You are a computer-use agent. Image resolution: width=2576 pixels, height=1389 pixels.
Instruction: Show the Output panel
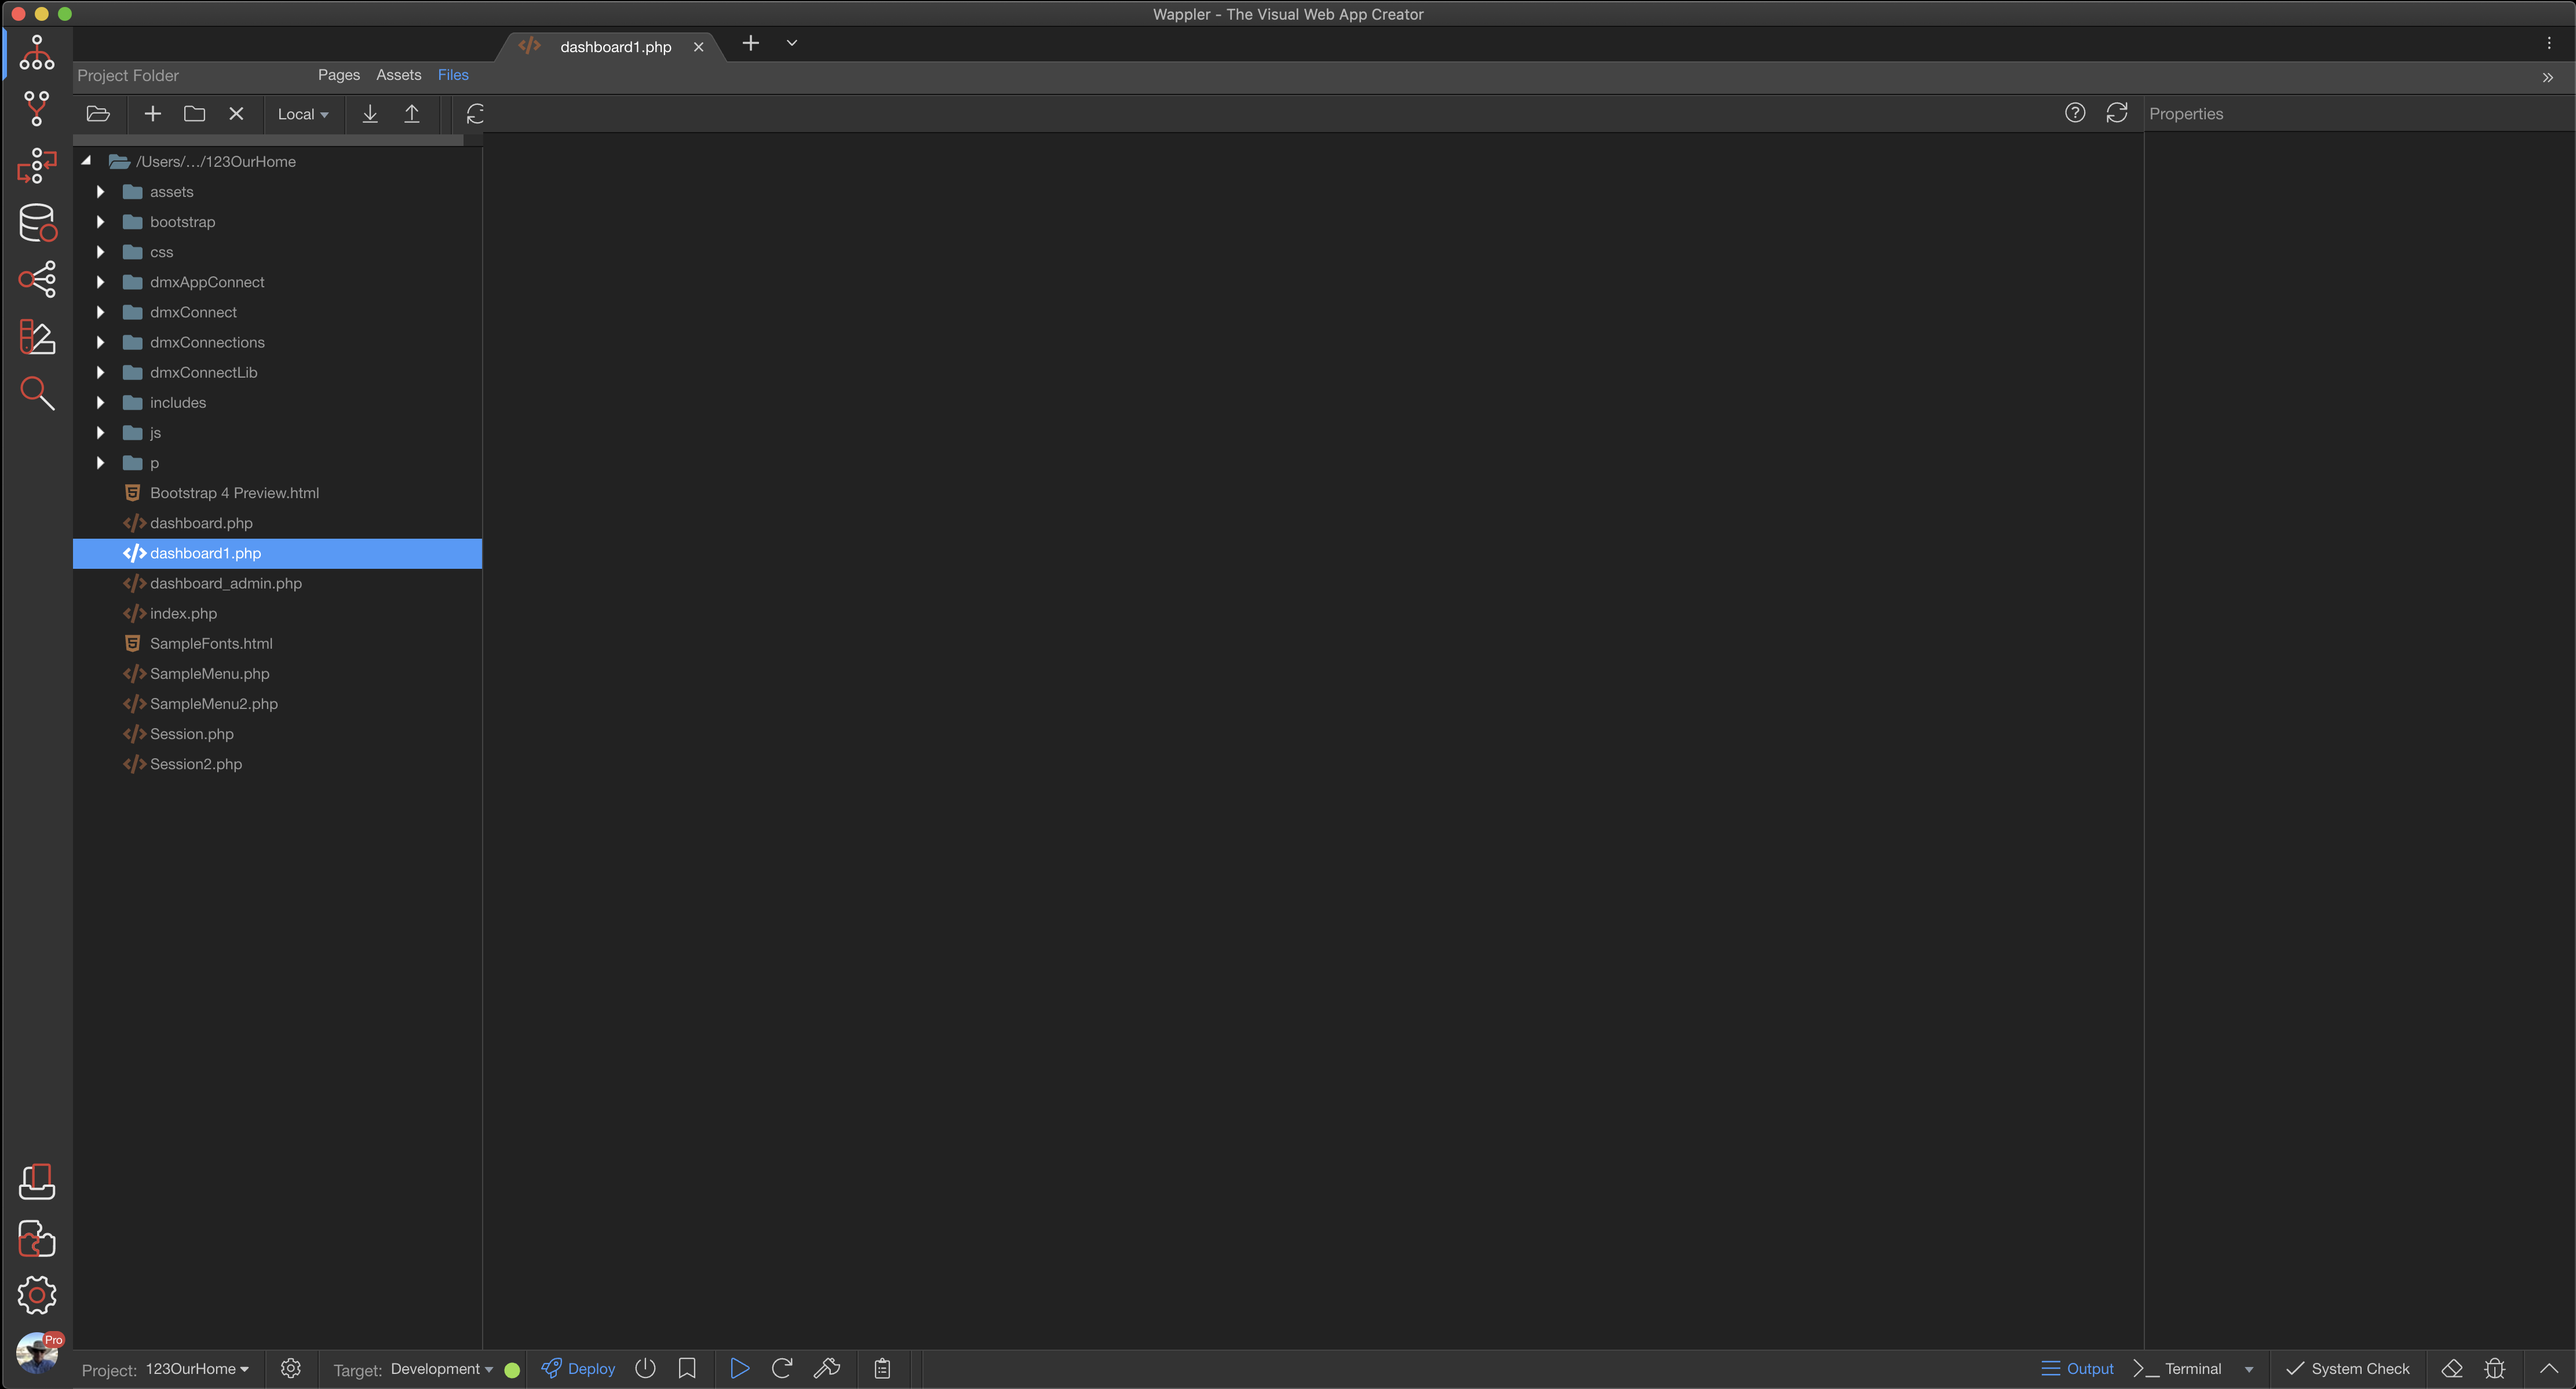[x=2077, y=1368]
